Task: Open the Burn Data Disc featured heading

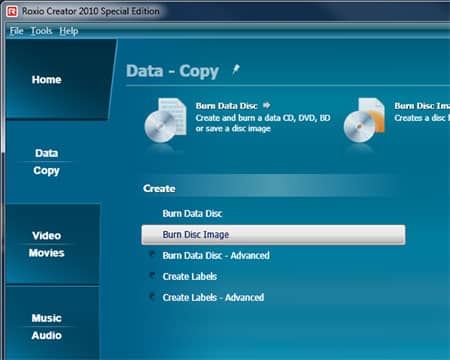Action: coord(226,106)
